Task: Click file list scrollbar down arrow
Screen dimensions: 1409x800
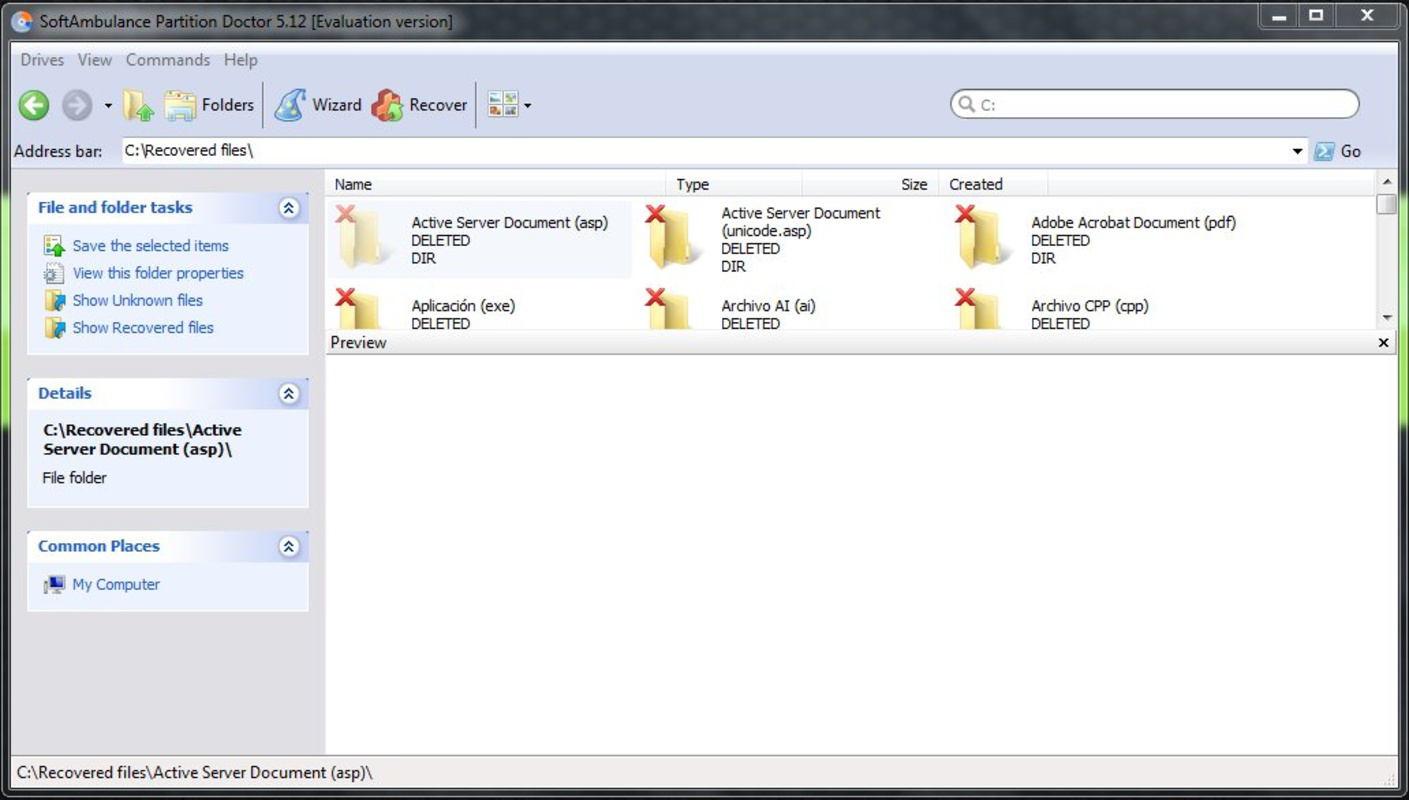Action: (1386, 318)
